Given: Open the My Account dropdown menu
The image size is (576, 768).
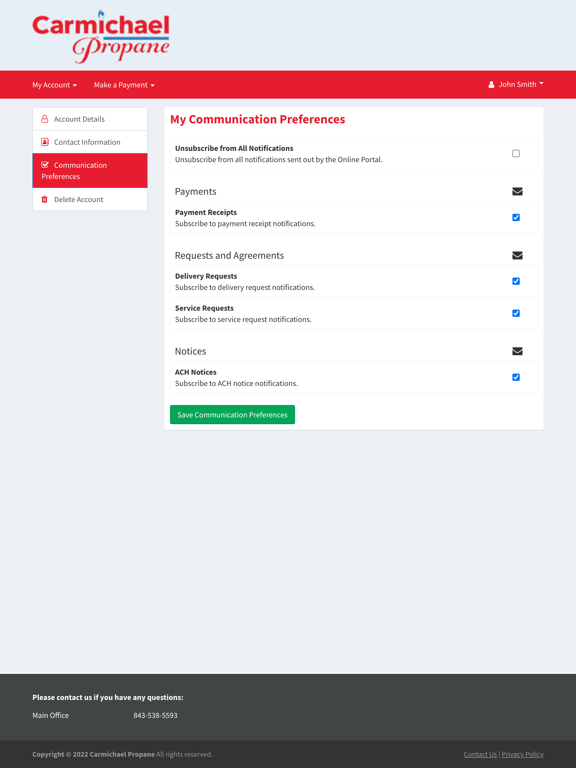Looking at the screenshot, I should (x=54, y=85).
